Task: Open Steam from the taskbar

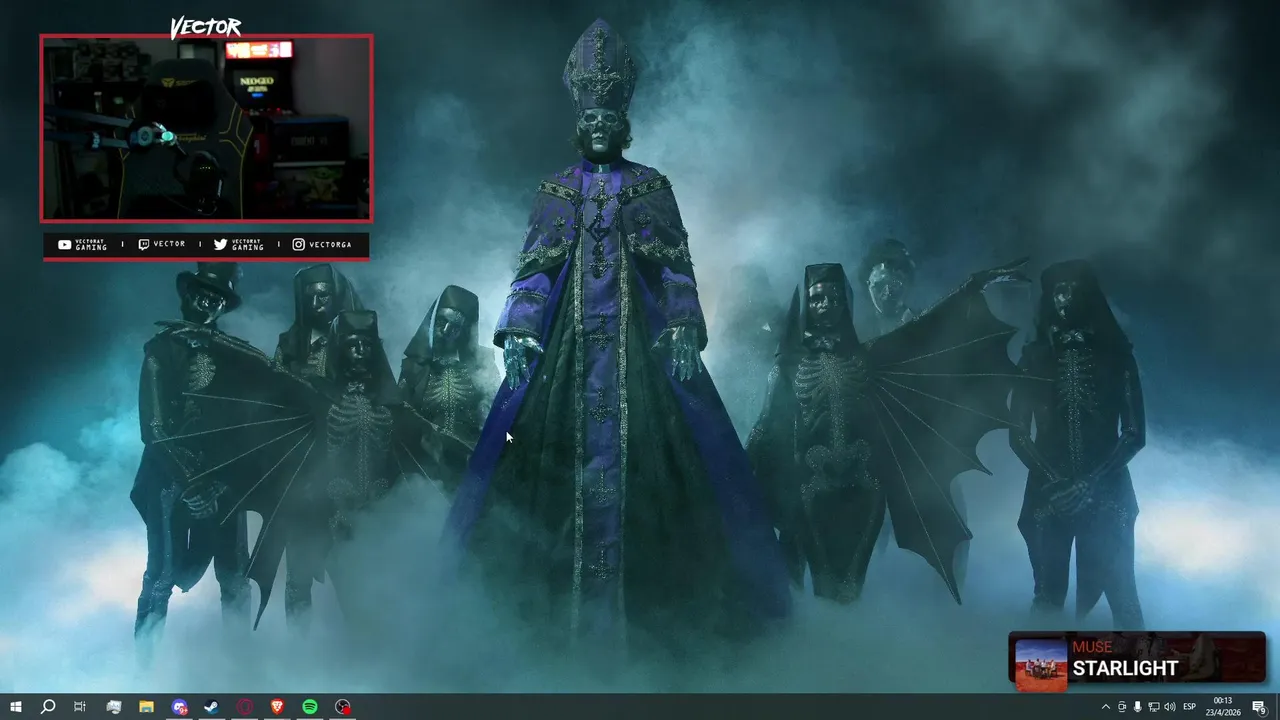Action: point(211,707)
